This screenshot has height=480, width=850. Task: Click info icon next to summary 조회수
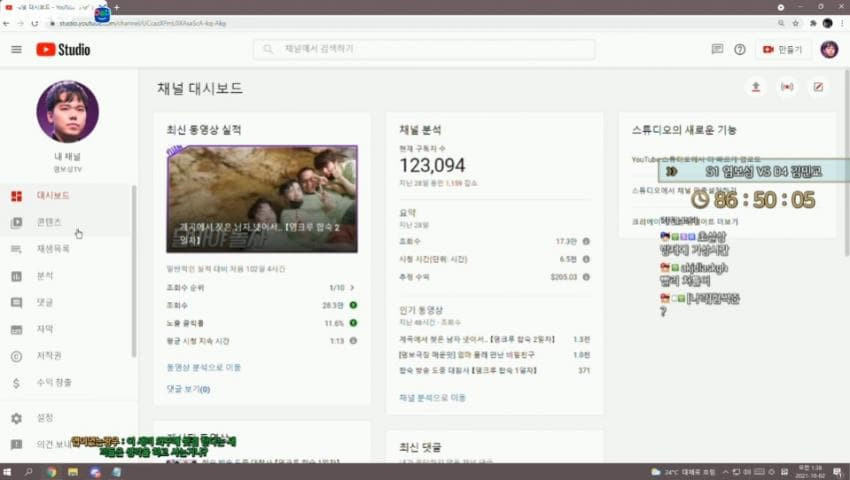click(586, 241)
